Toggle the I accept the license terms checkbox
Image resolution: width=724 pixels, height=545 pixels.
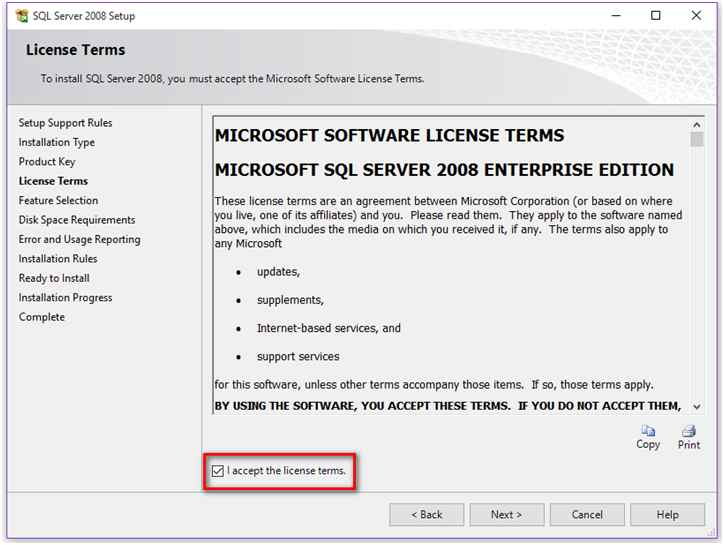coord(217,471)
